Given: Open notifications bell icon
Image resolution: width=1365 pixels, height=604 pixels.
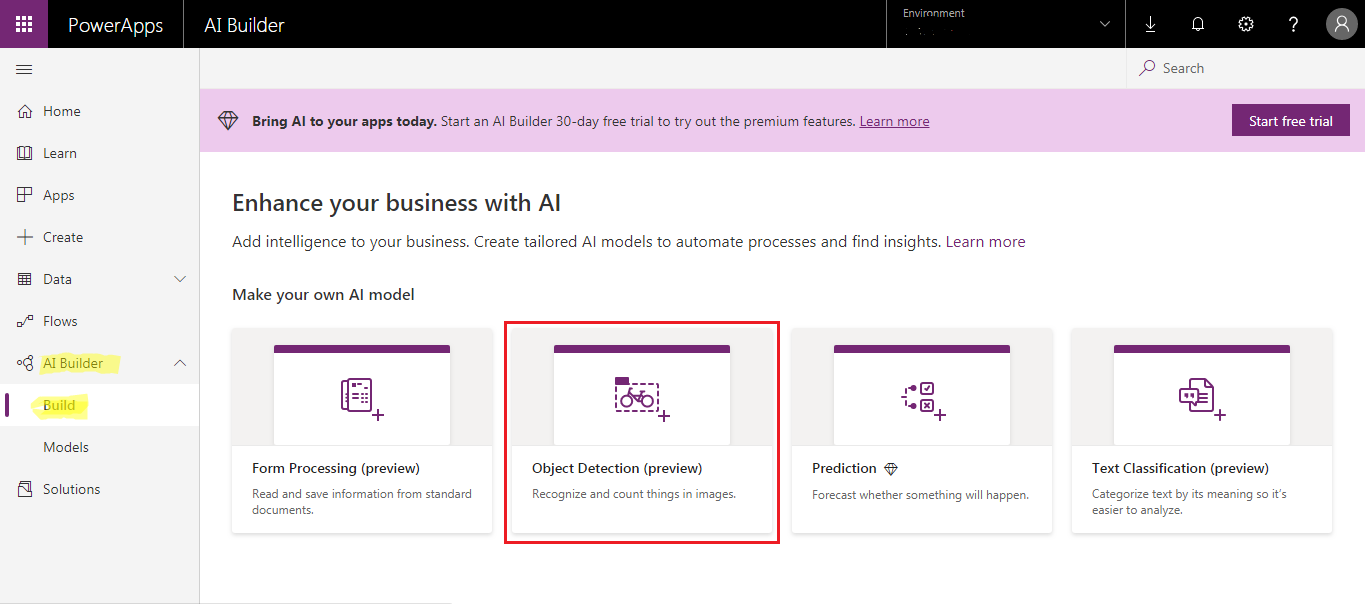Looking at the screenshot, I should 1198,24.
